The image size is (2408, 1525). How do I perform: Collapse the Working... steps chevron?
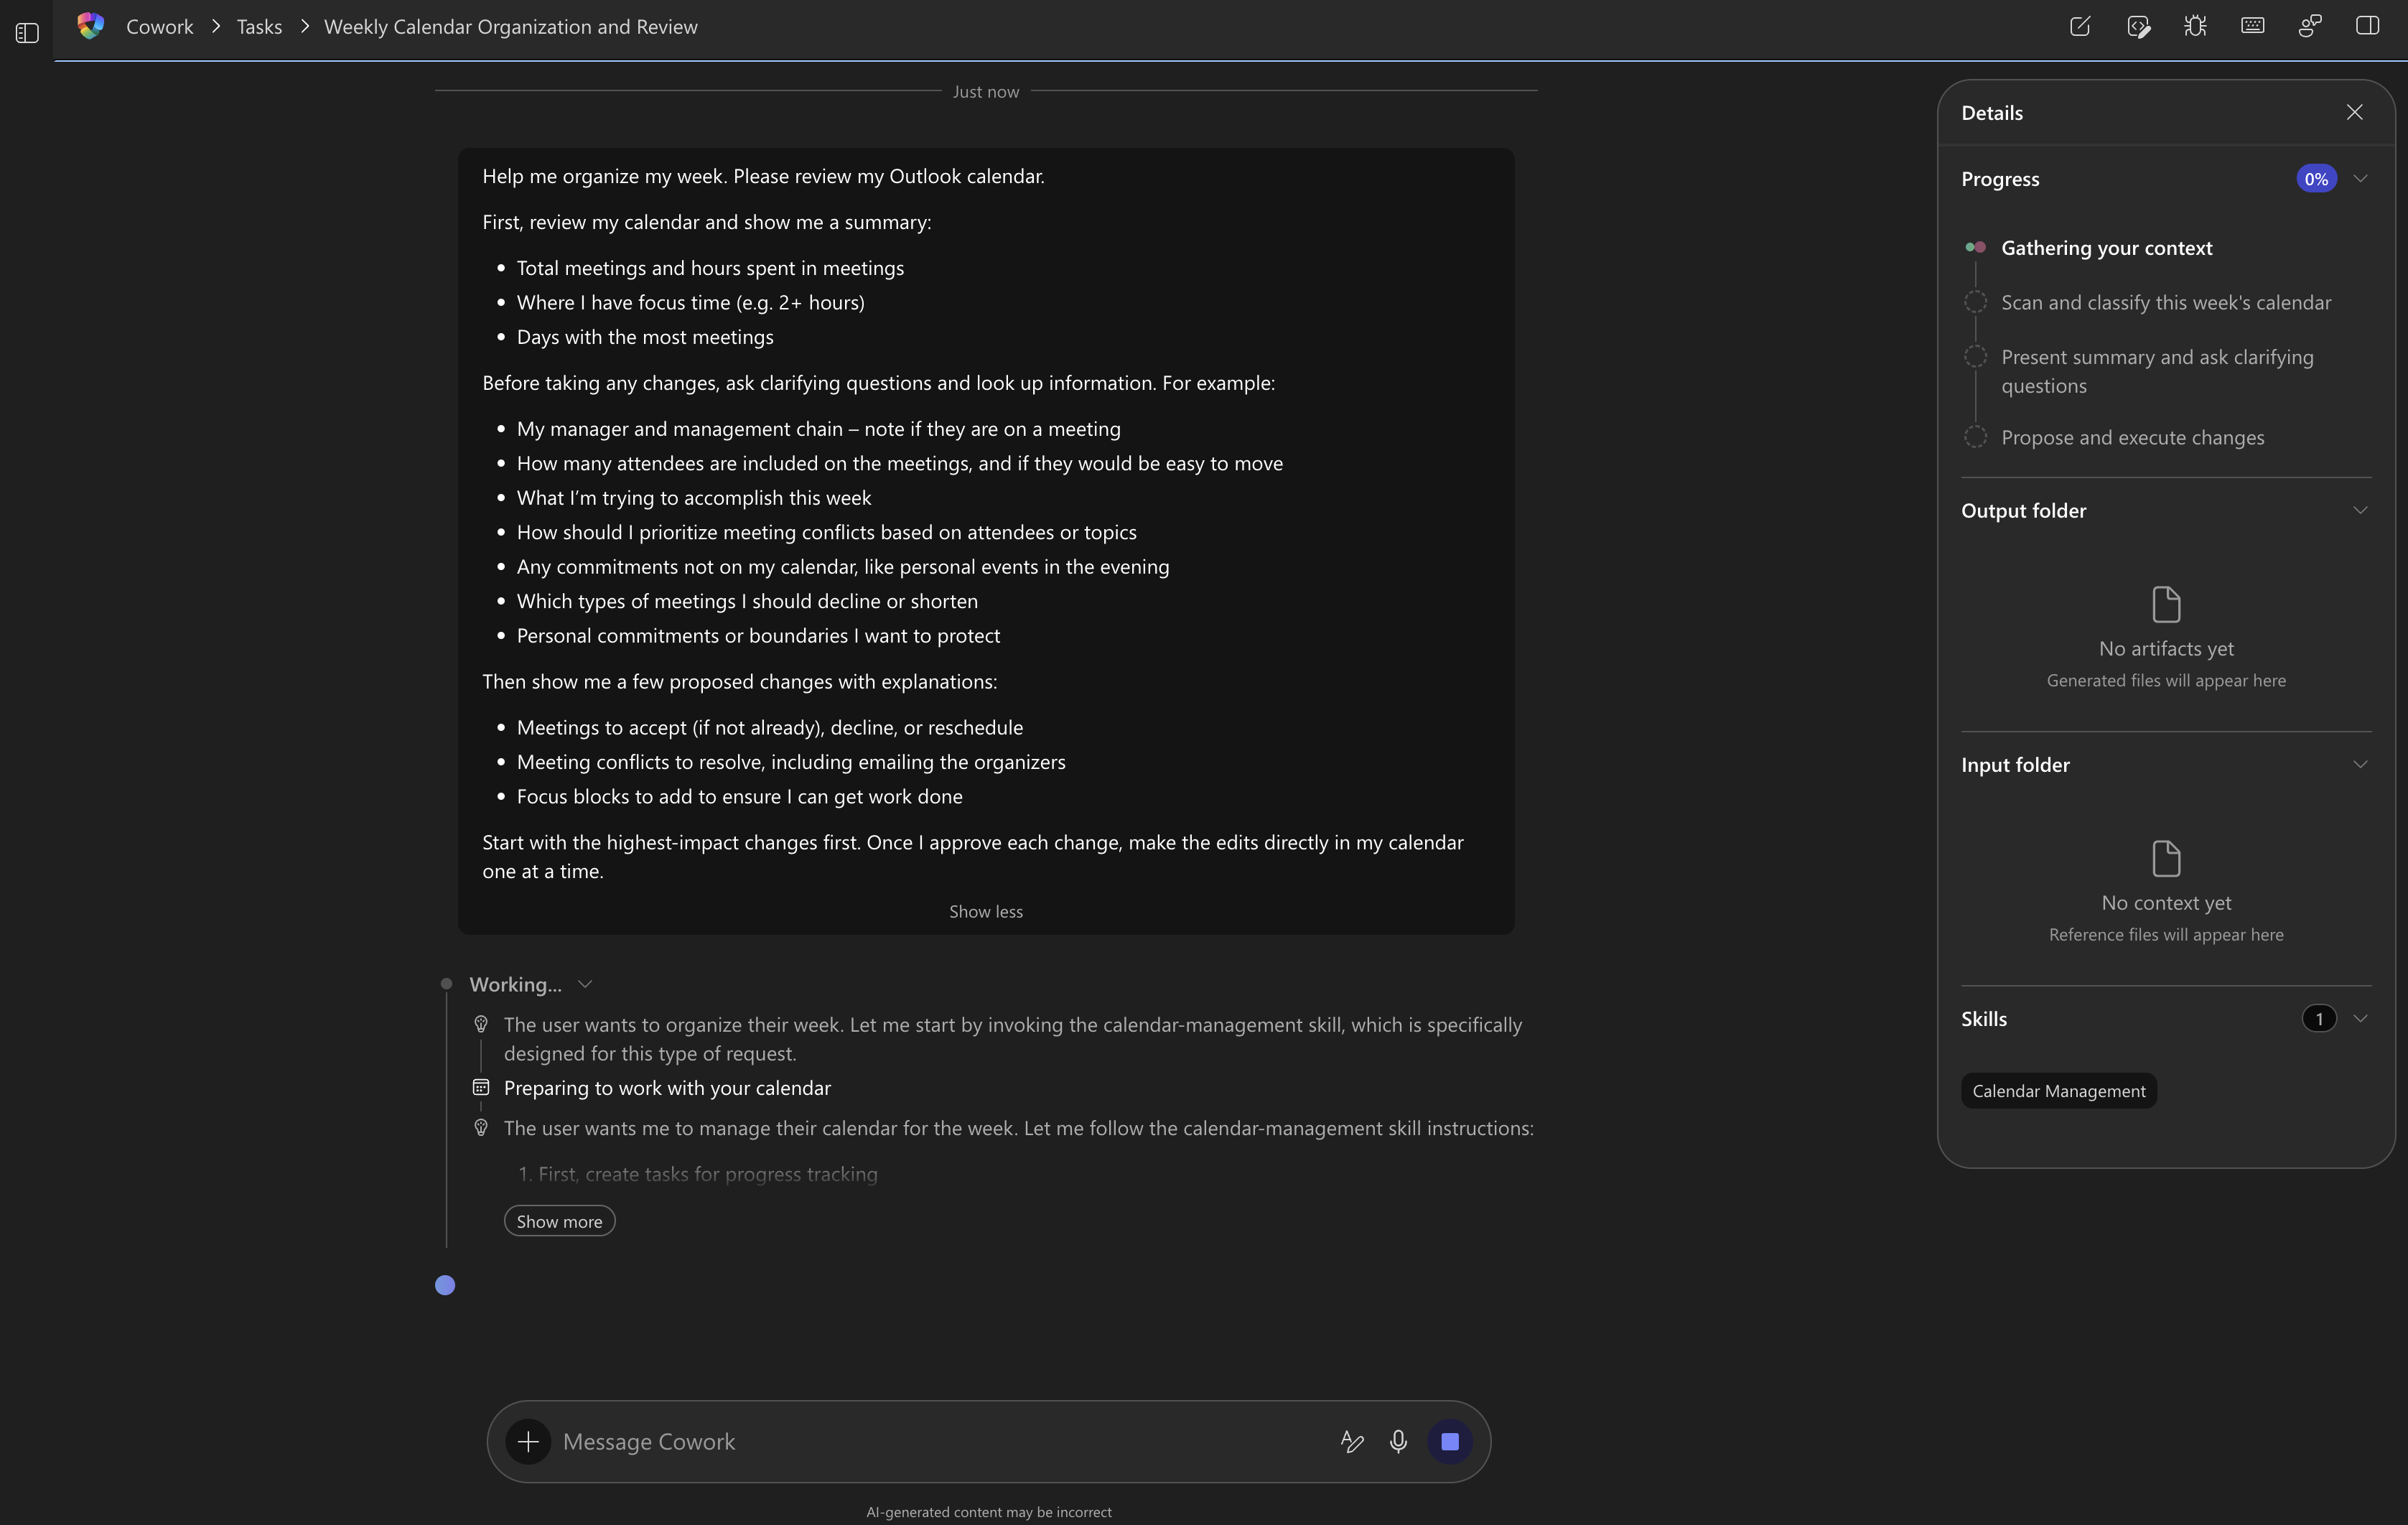pyautogui.click(x=585, y=984)
